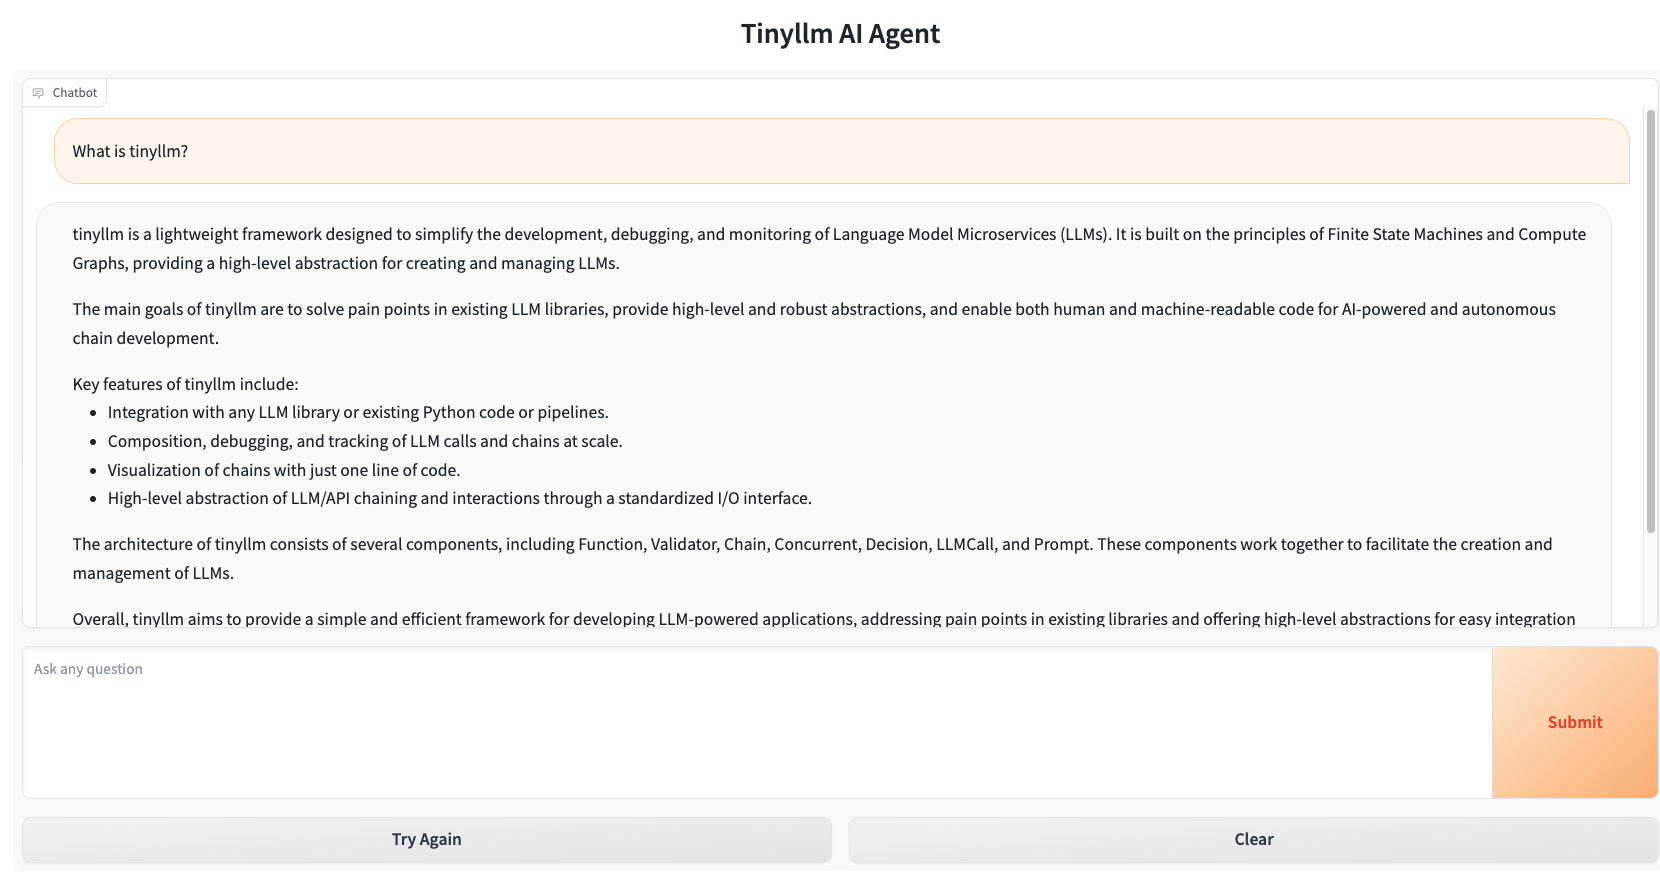
Task: Select the user message What is tinyllm?
Action: pos(130,151)
